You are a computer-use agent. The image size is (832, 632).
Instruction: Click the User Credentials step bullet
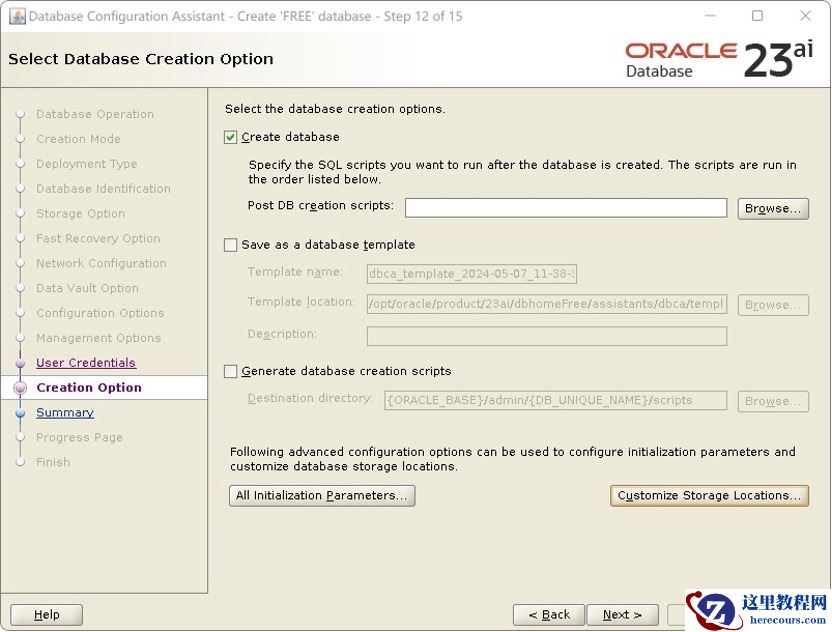coord(20,363)
